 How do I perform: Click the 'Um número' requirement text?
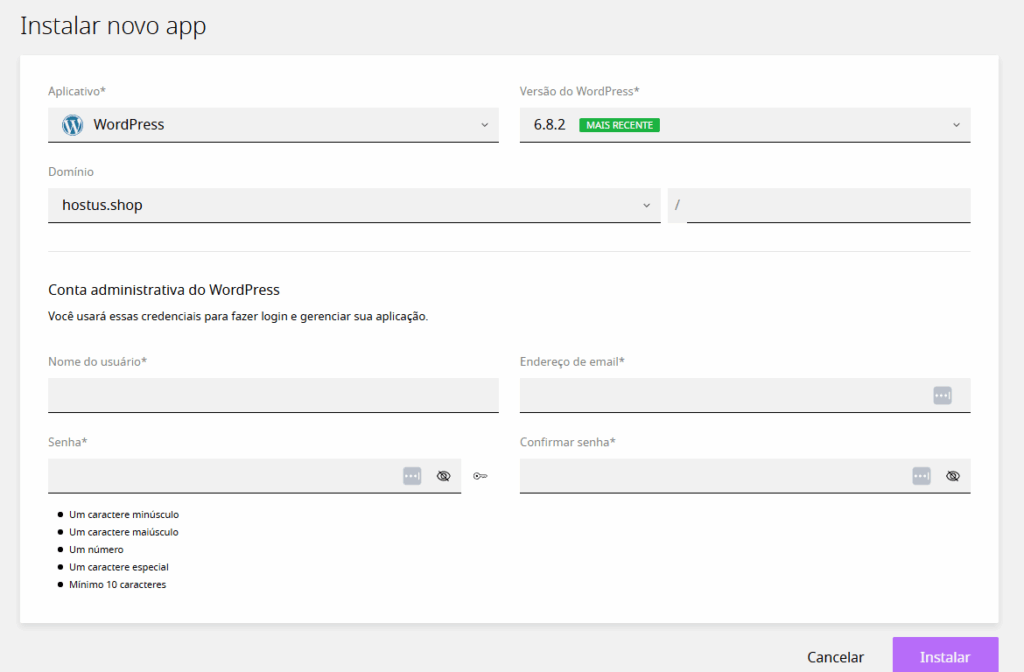(96, 550)
